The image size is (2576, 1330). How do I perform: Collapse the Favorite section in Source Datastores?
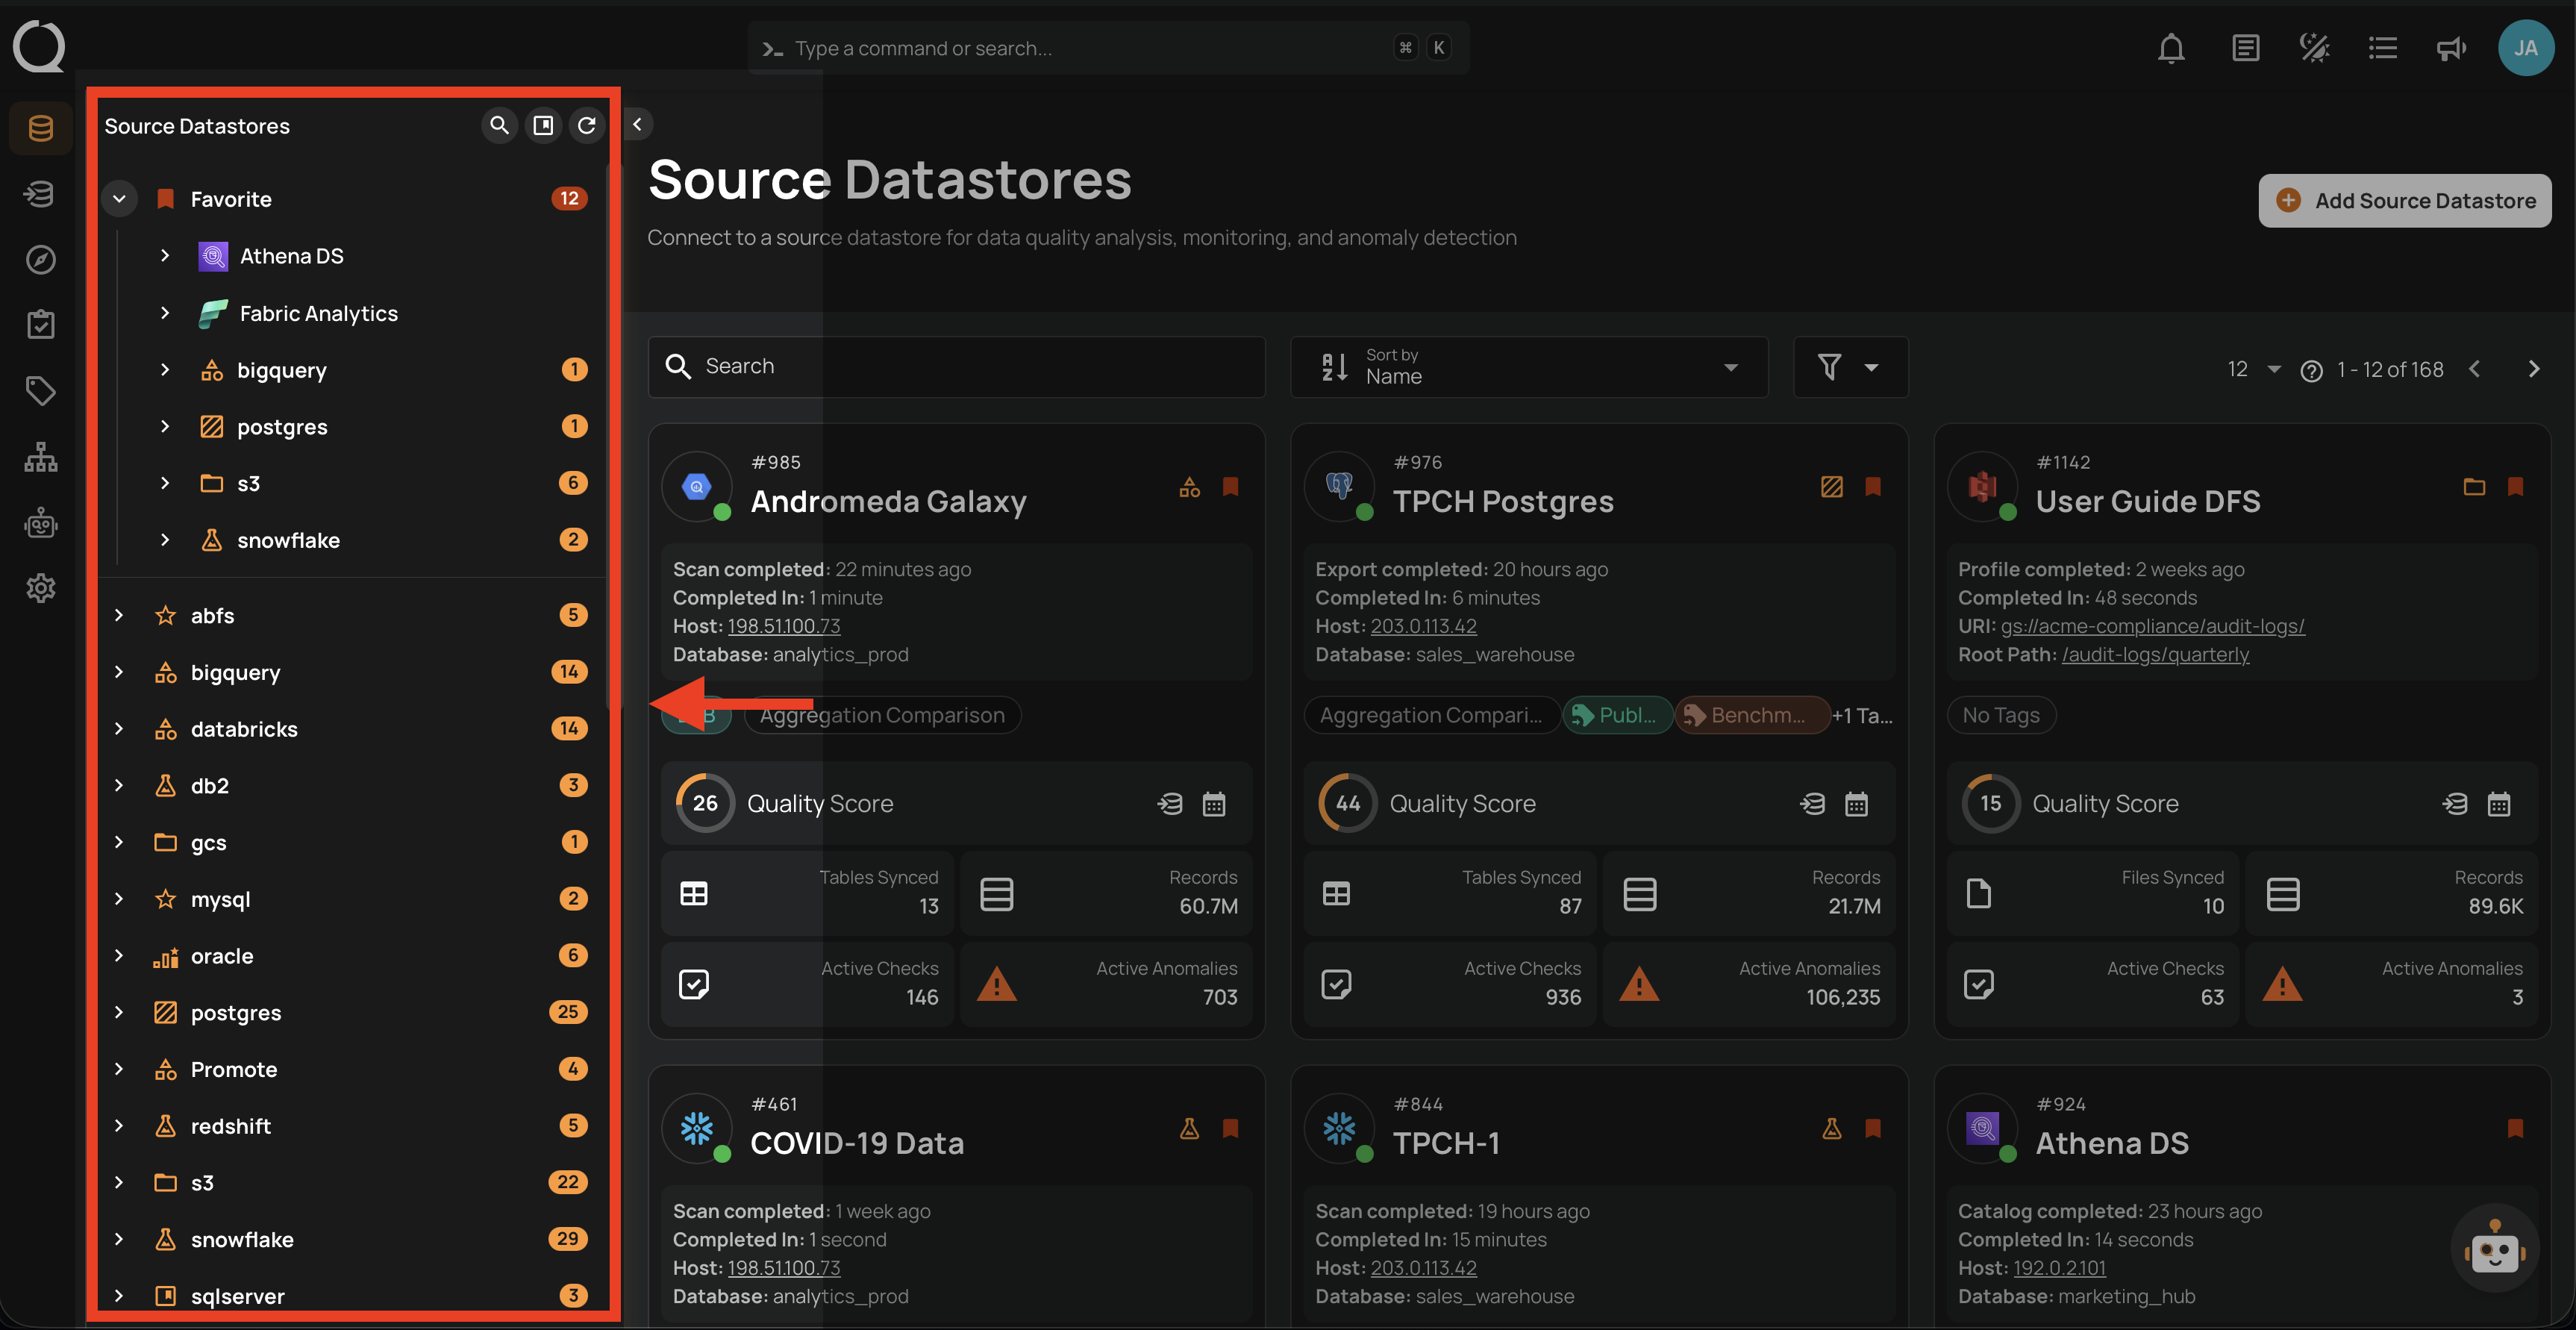point(119,198)
